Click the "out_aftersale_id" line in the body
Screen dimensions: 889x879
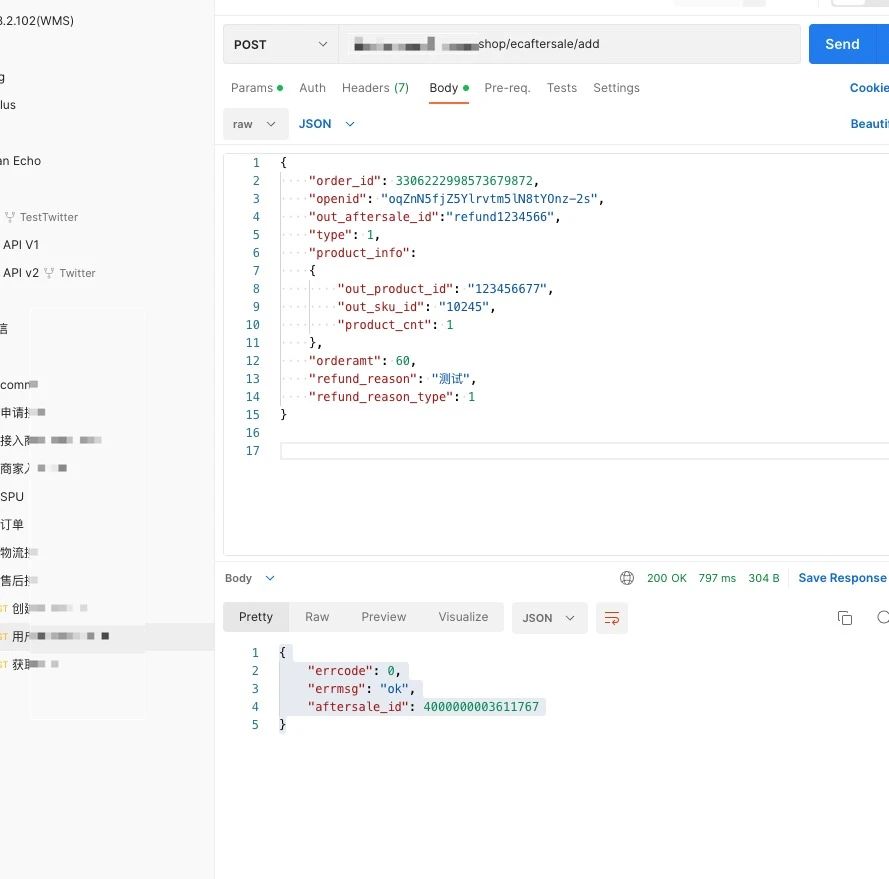click(434, 217)
